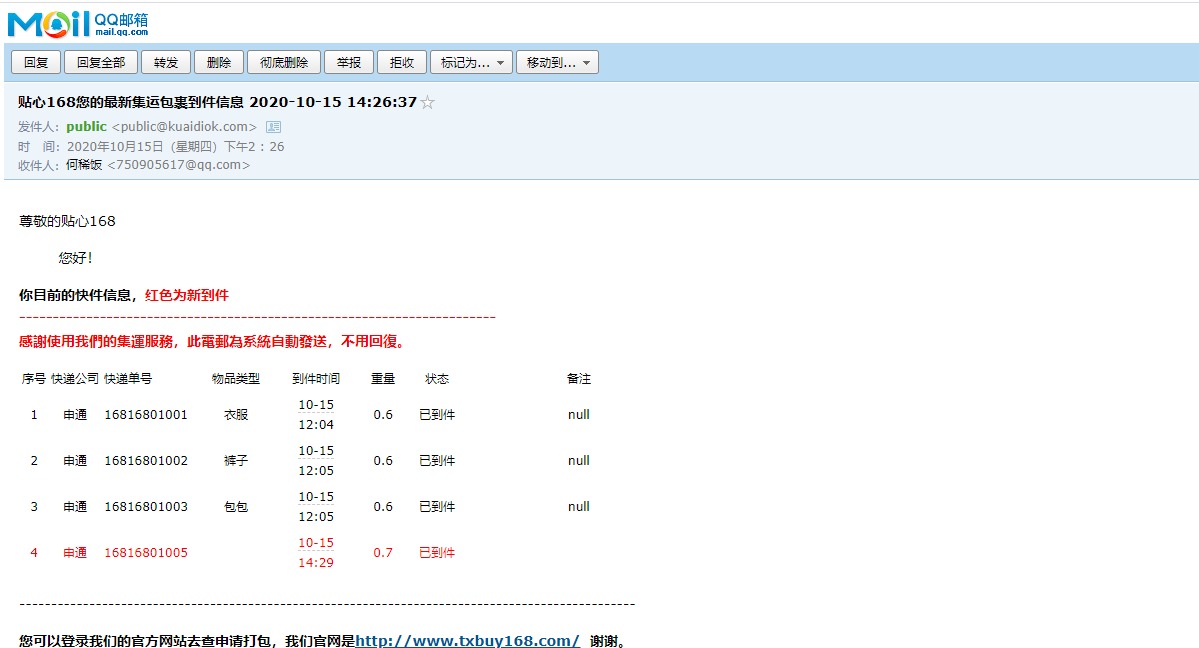Screen dimensions: 1199x648
Task: Click tracking number 16816801001
Action: (146, 415)
